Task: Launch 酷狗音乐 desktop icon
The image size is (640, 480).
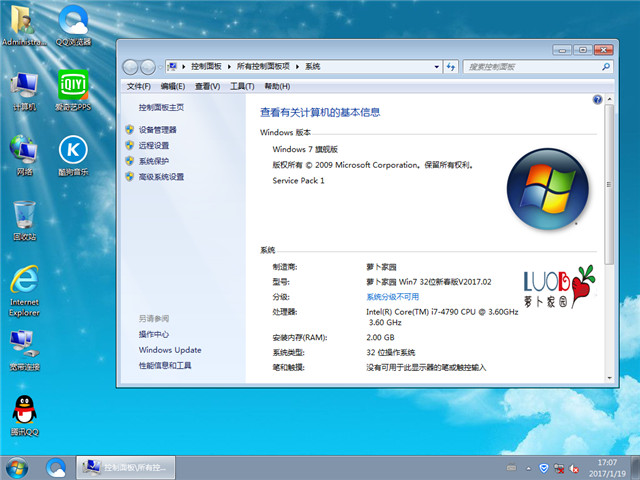Action: tap(73, 155)
